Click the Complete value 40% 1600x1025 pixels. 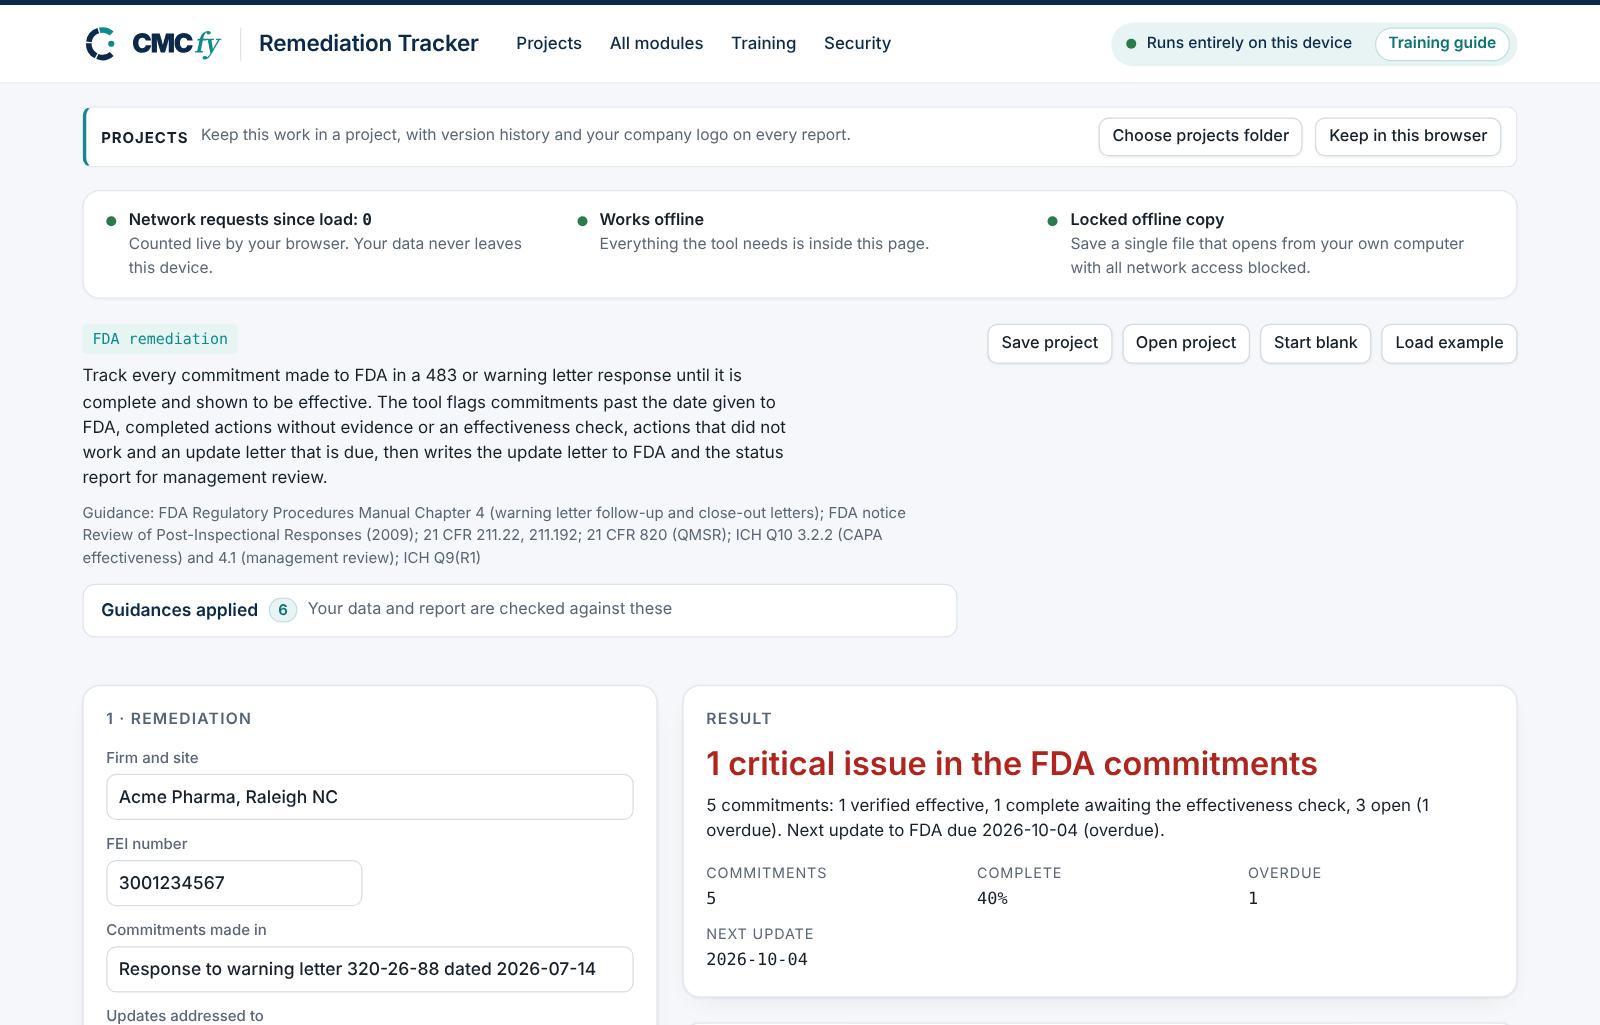992,898
